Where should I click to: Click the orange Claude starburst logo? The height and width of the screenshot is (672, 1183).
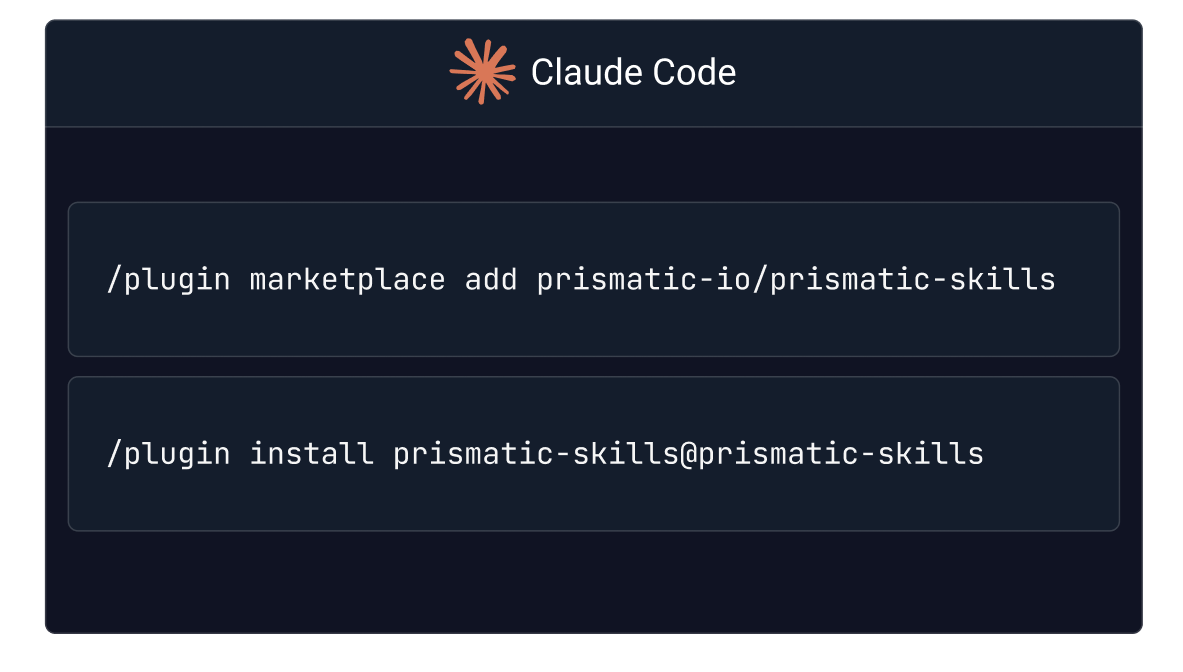(x=483, y=72)
